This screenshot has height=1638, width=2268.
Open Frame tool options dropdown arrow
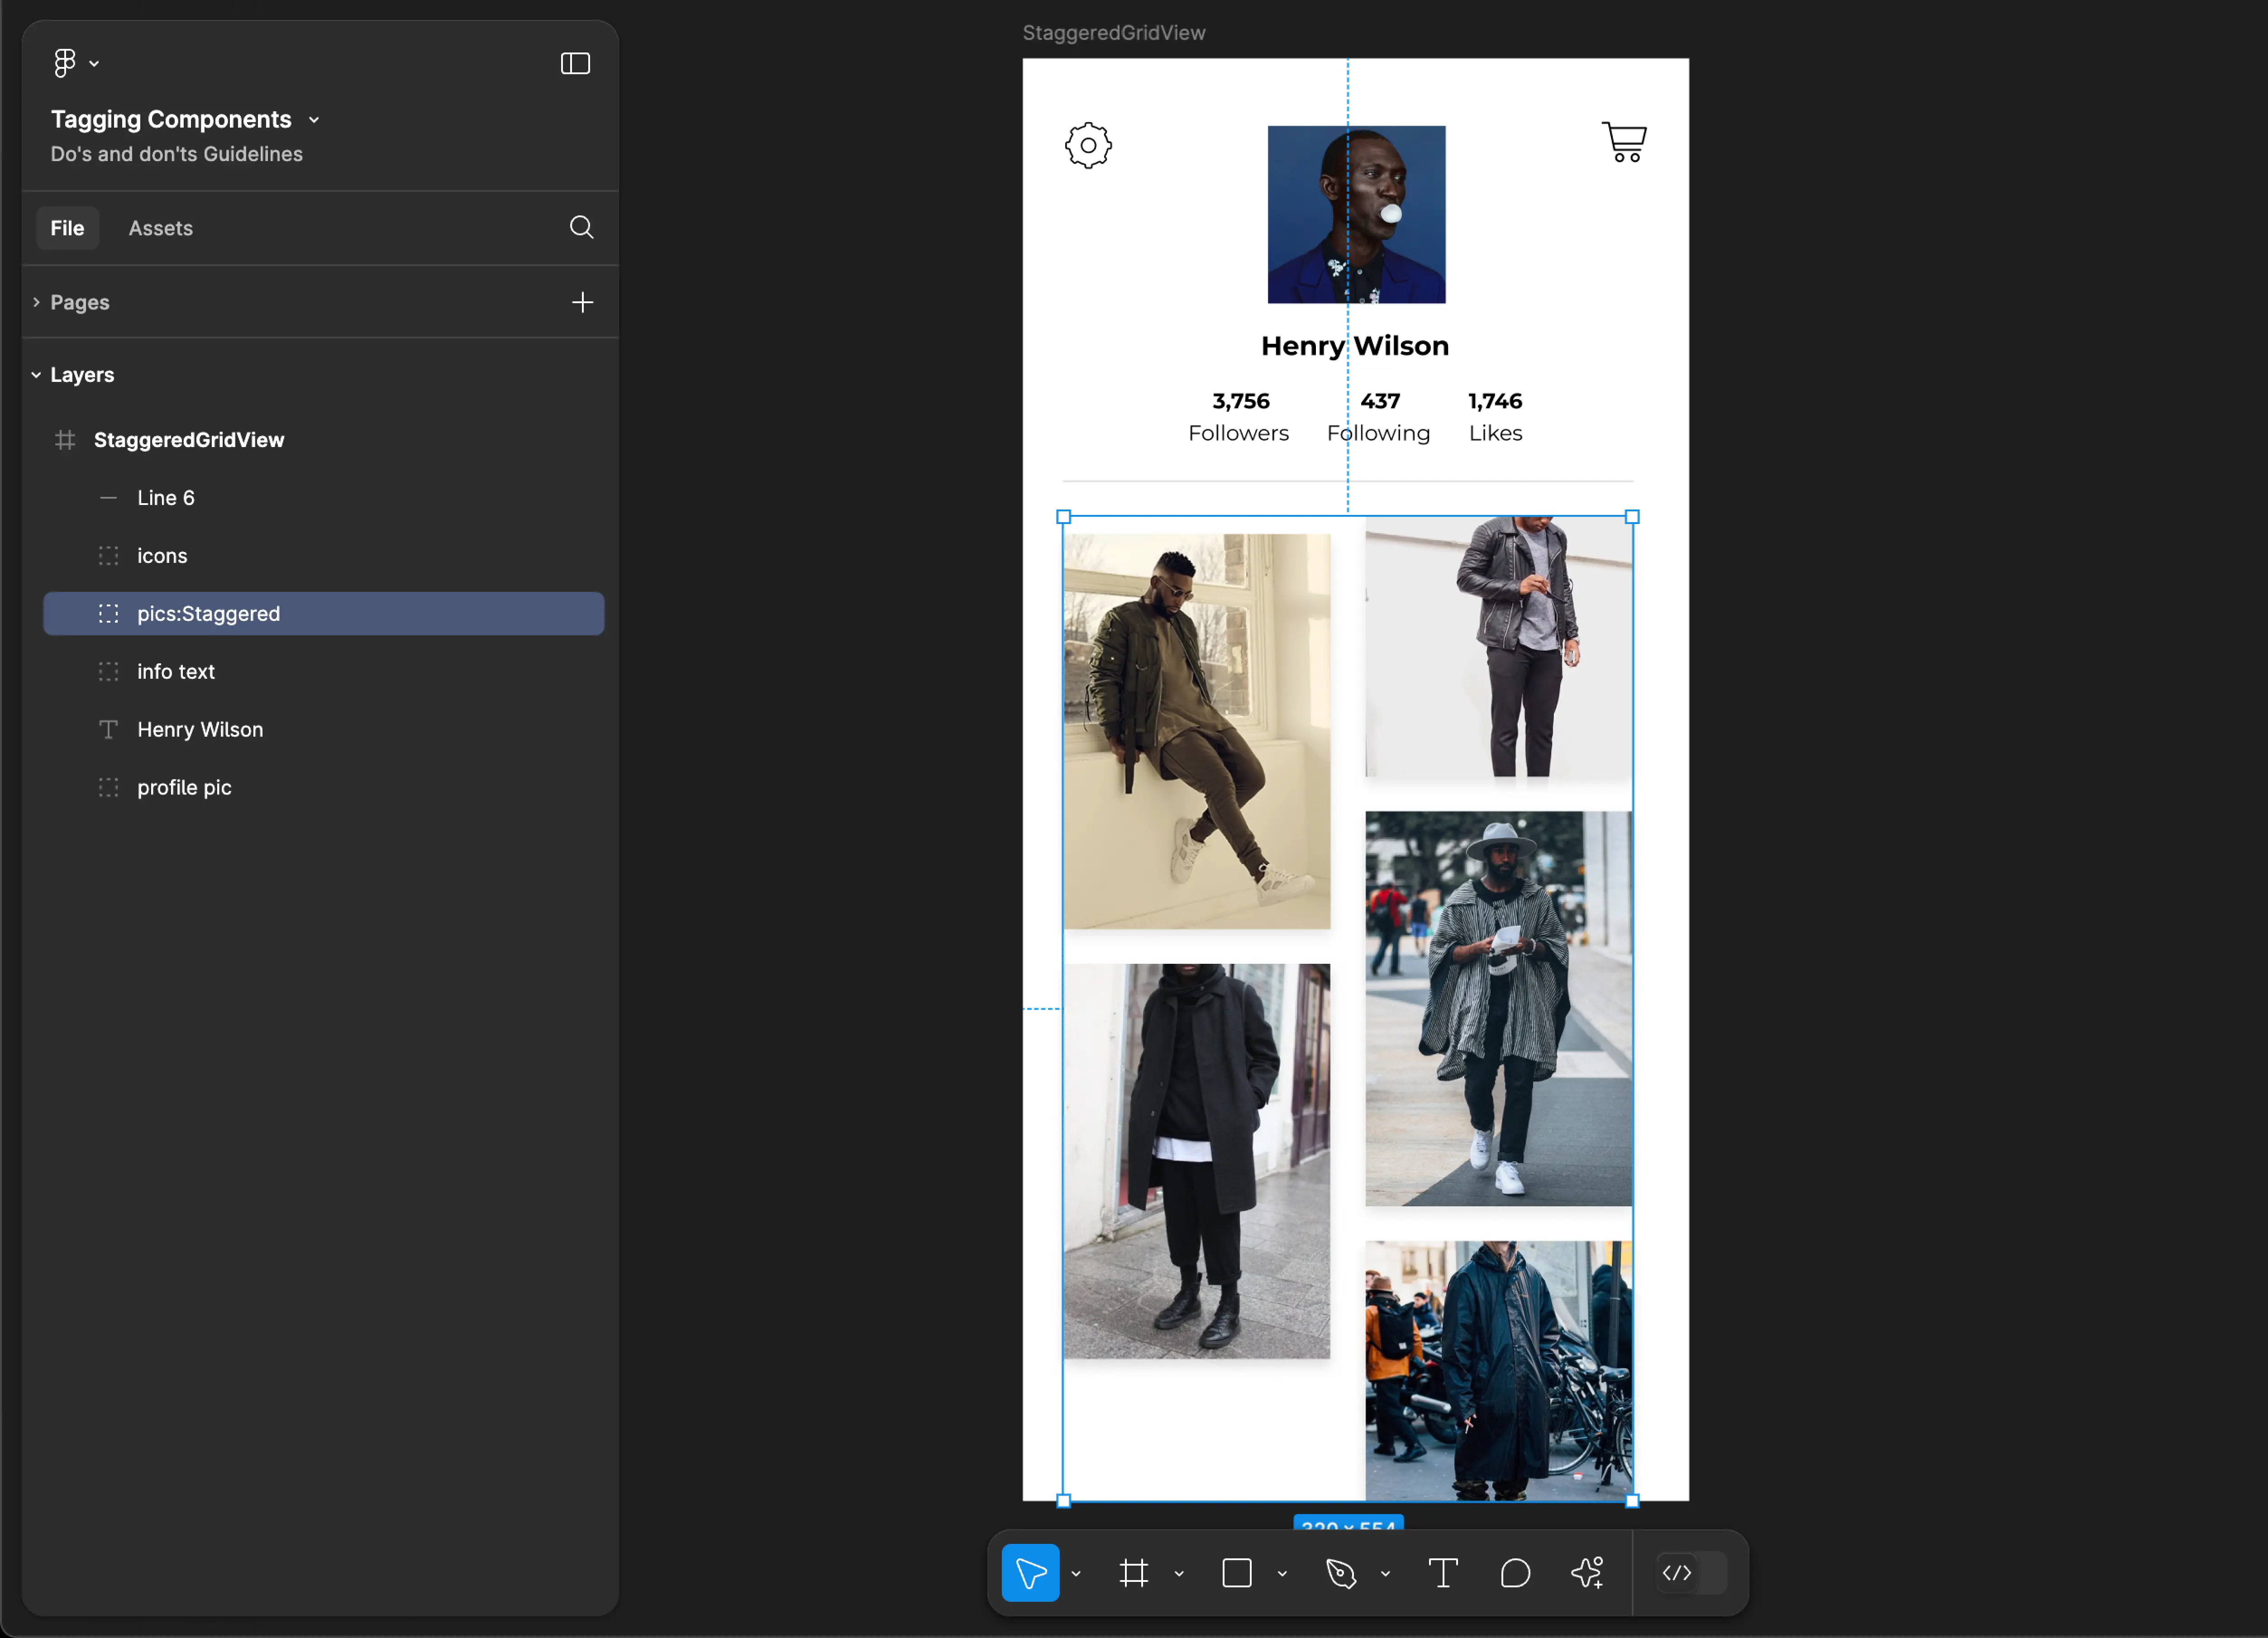pos(1179,1574)
